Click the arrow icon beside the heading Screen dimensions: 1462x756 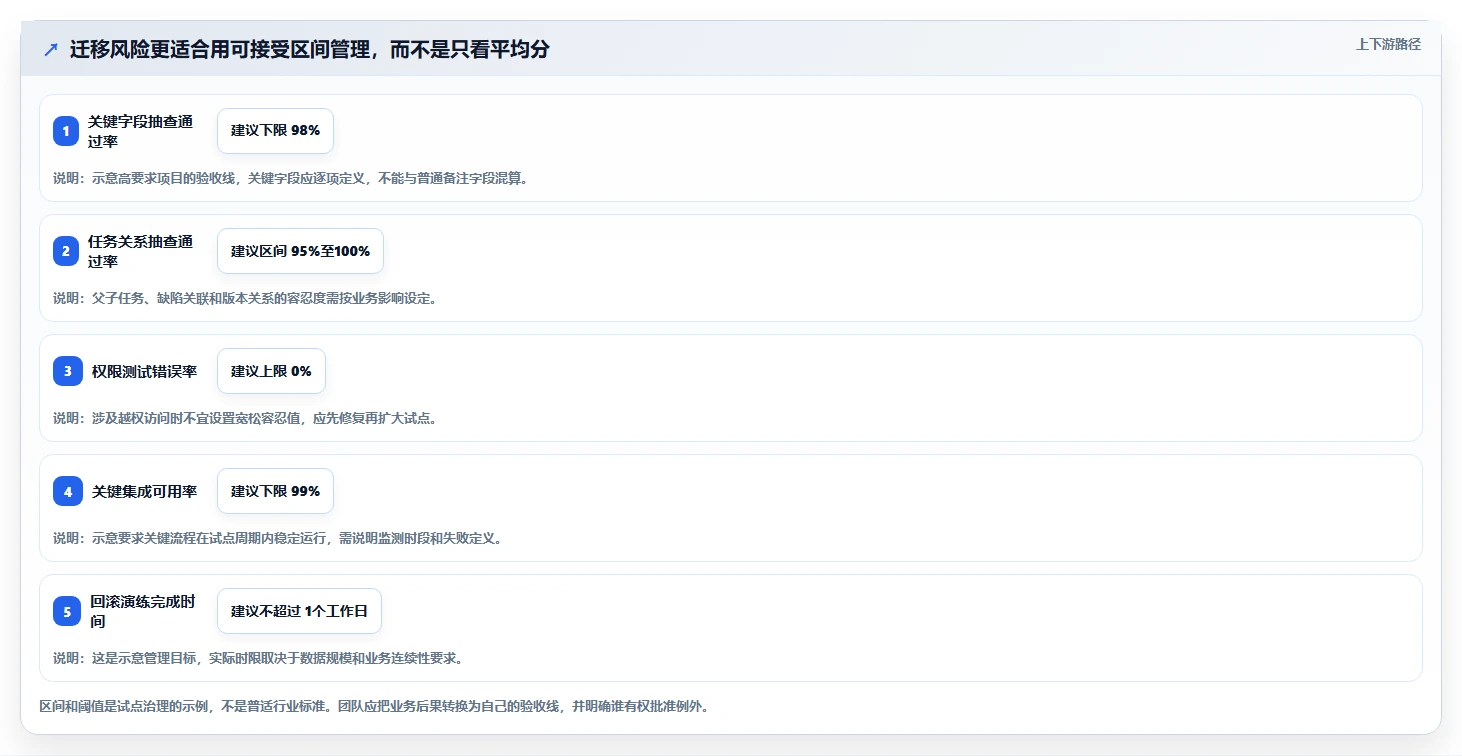coord(51,49)
